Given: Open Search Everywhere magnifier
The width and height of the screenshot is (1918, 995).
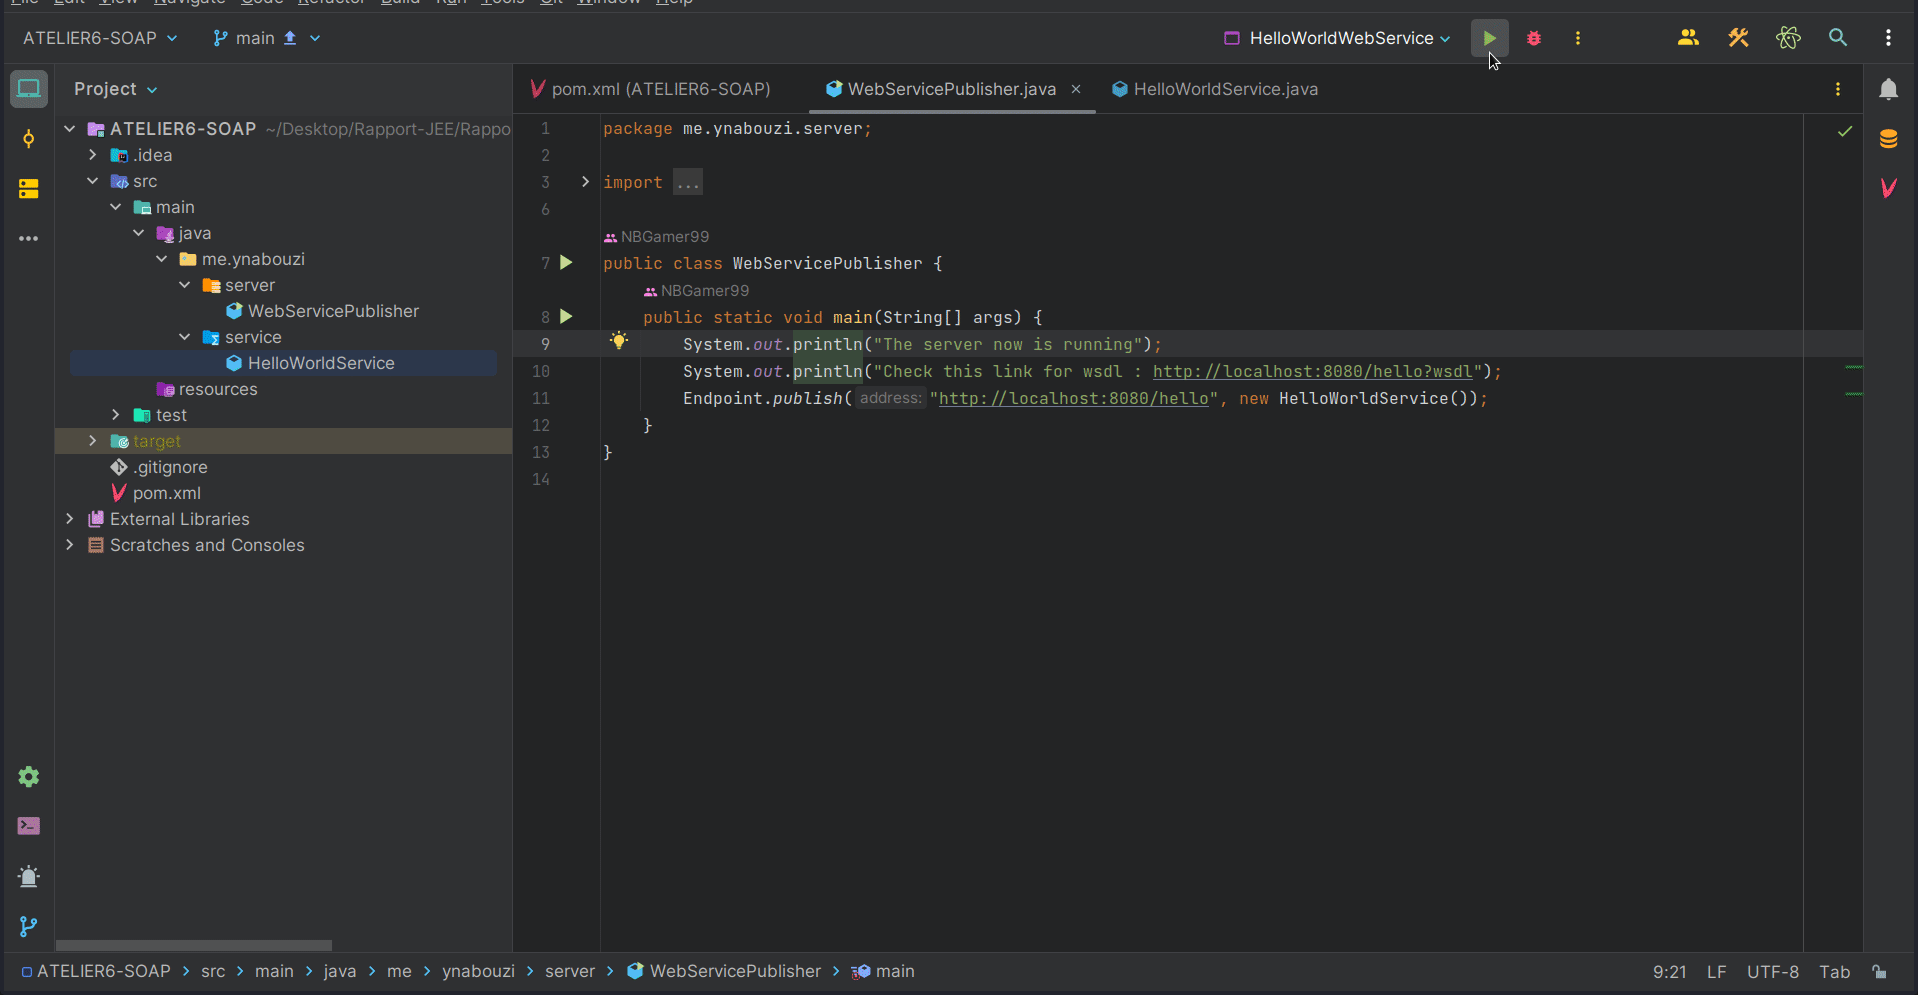Looking at the screenshot, I should click(1838, 38).
